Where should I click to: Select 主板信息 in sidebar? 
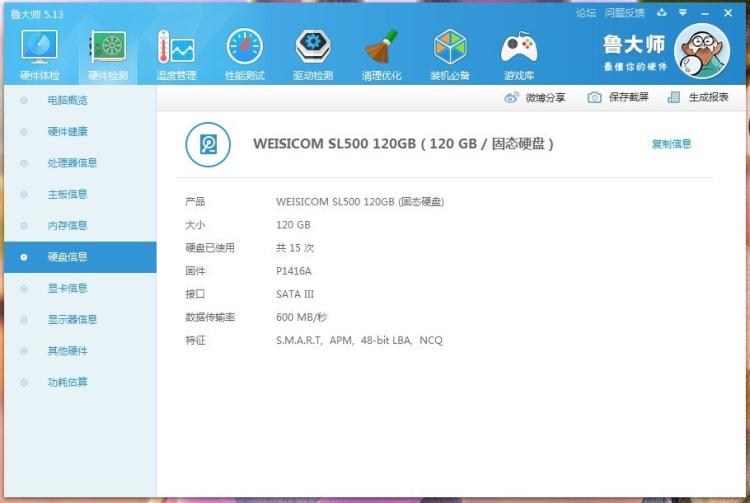tap(80, 194)
